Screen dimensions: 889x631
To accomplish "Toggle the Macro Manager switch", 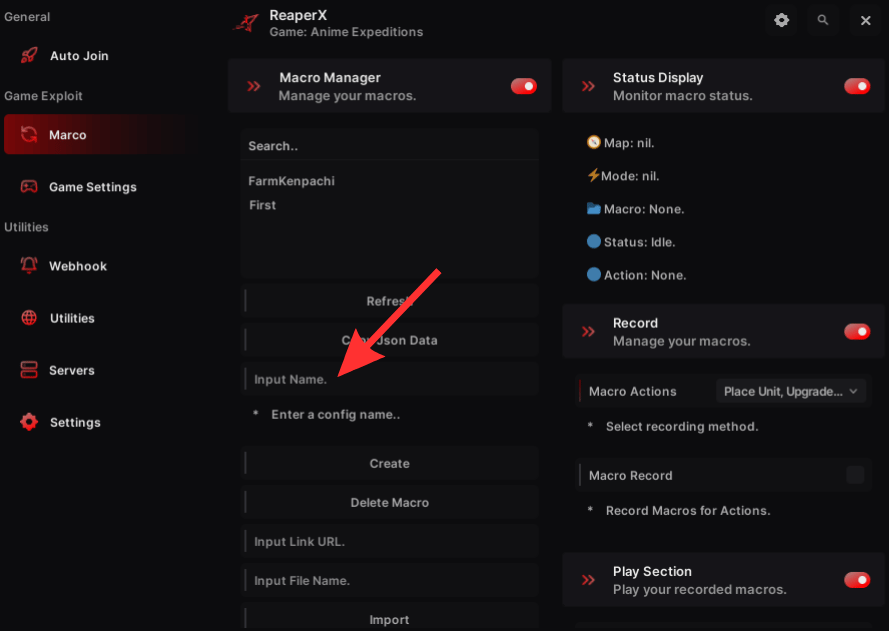I will pos(523,86).
